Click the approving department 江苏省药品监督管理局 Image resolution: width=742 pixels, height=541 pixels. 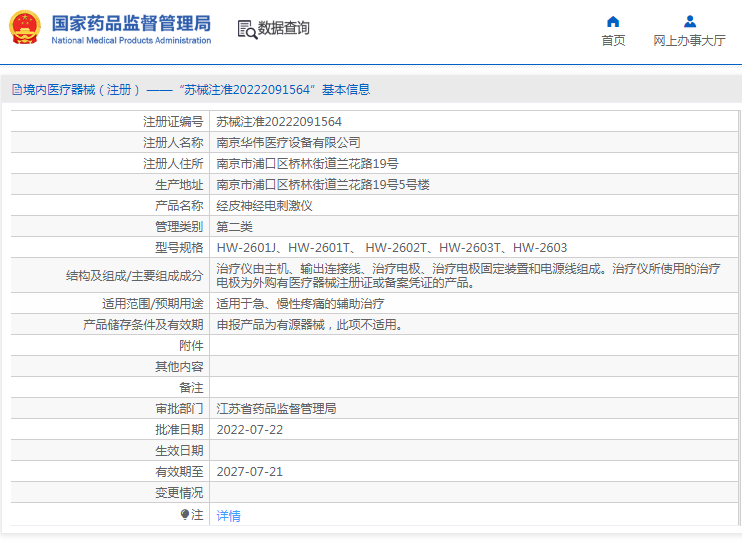(277, 408)
